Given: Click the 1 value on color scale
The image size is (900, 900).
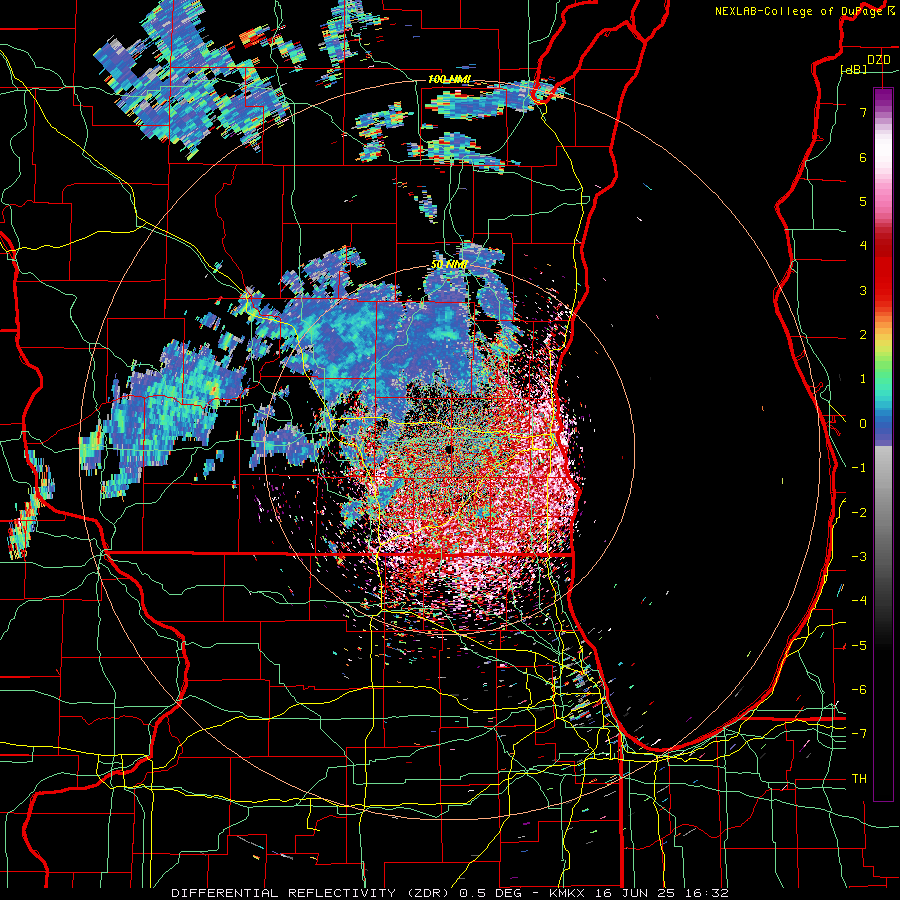Looking at the screenshot, I should point(863,378).
